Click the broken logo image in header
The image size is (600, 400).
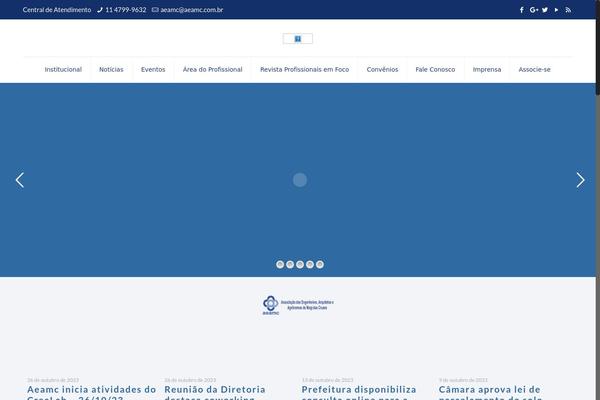(298, 39)
